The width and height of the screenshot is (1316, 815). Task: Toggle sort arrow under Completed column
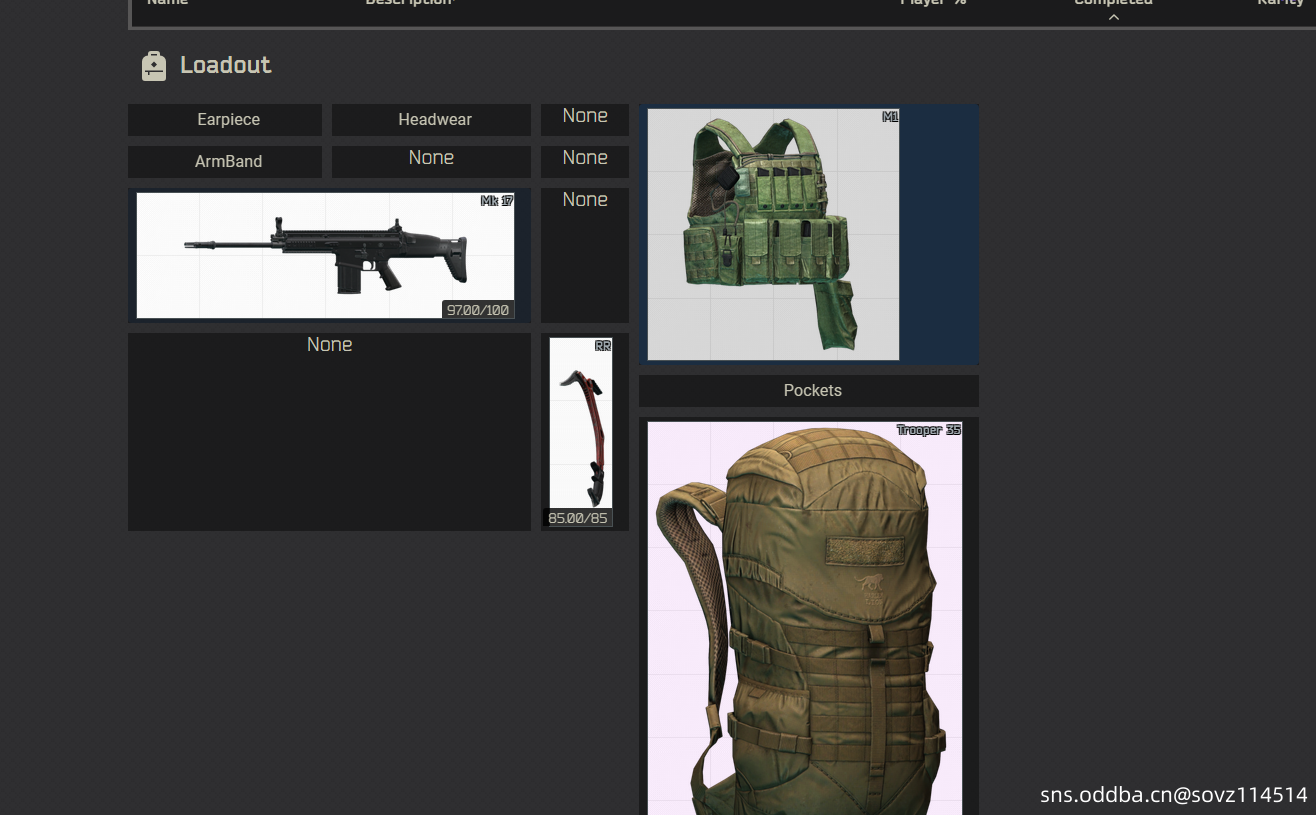(x=1113, y=17)
